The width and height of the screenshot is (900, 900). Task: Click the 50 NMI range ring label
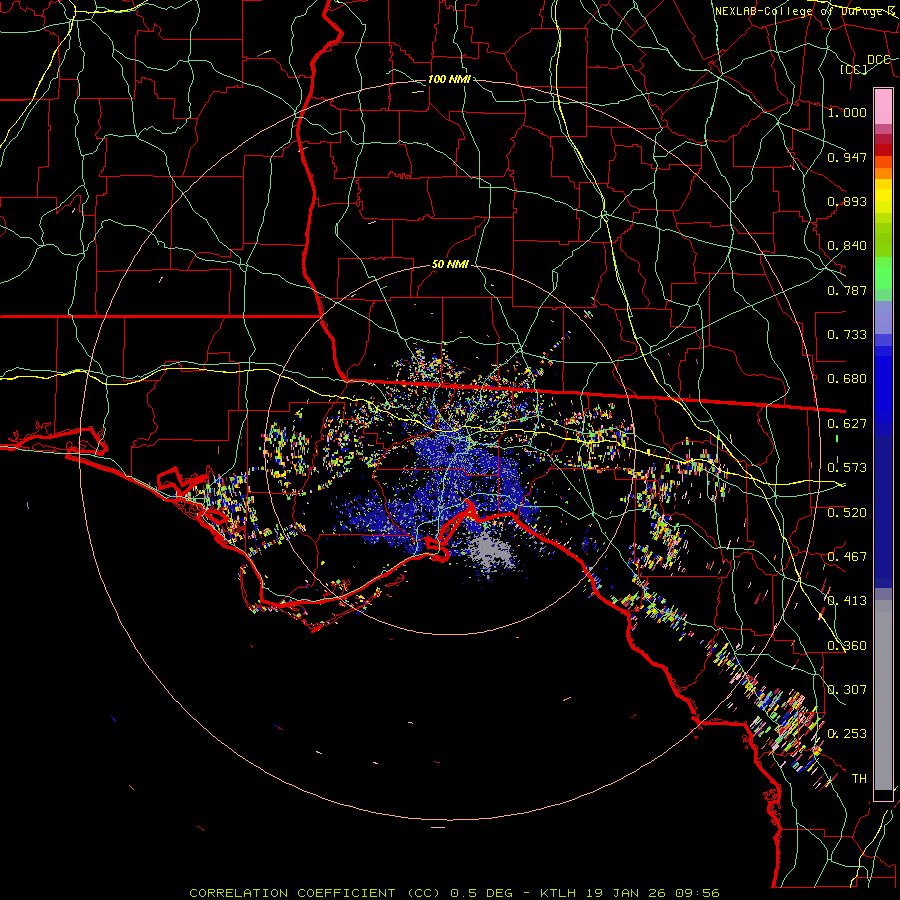[x=450, y=265]
